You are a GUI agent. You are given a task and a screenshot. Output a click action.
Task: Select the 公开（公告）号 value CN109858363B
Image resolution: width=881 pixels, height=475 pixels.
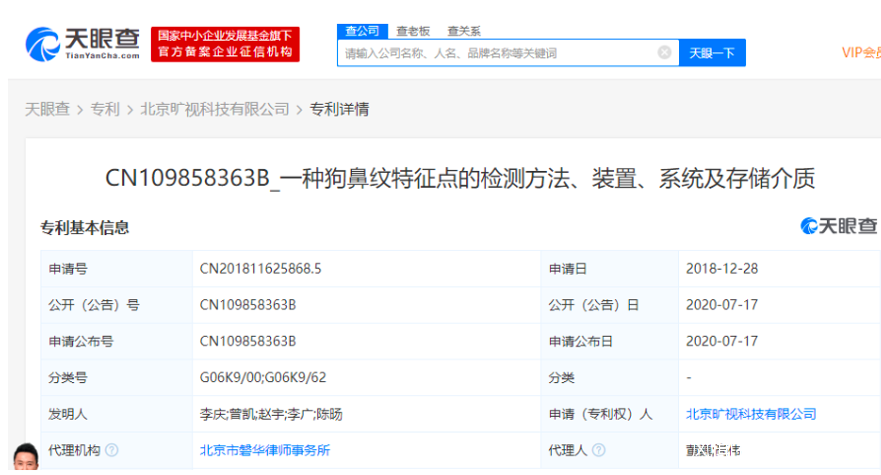(x=247, y=305)
